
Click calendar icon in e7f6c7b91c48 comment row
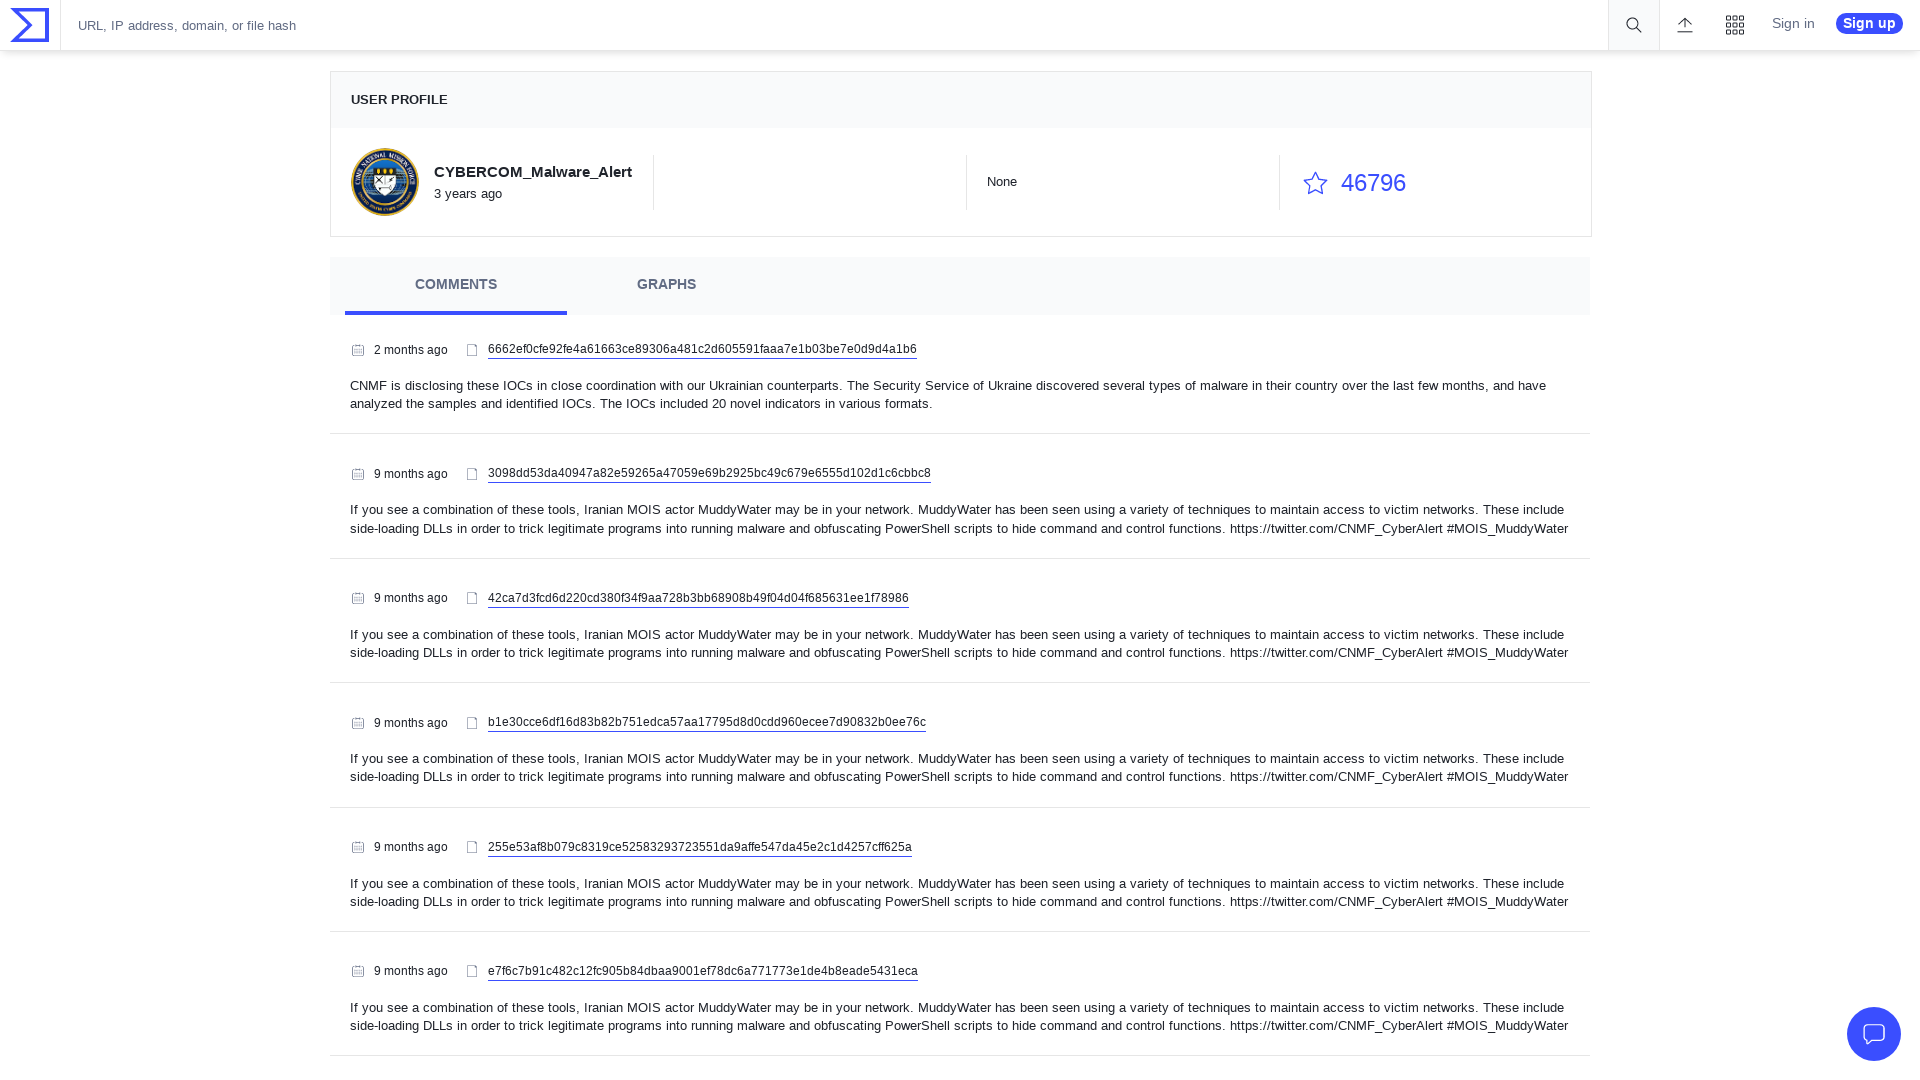pyautogui.click(x=358, y=971)
